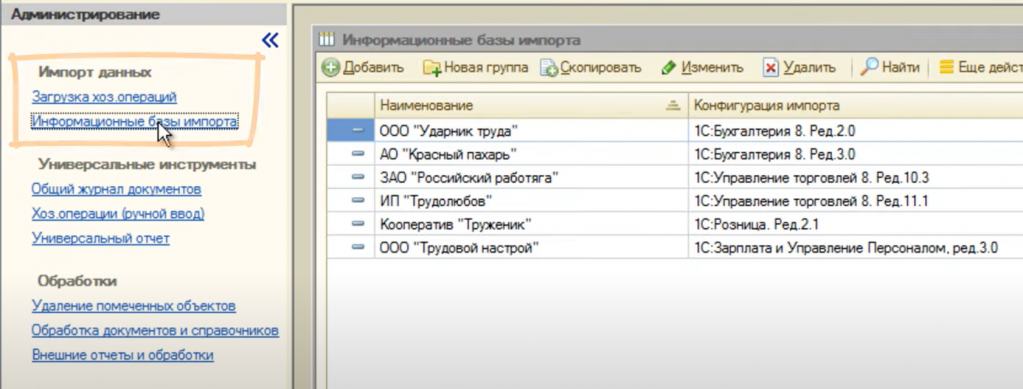Click the Добавить button label
Image resolution: width=1023 pixels, height=389 pixels.
pyautogui.click(x=373, y=68)
